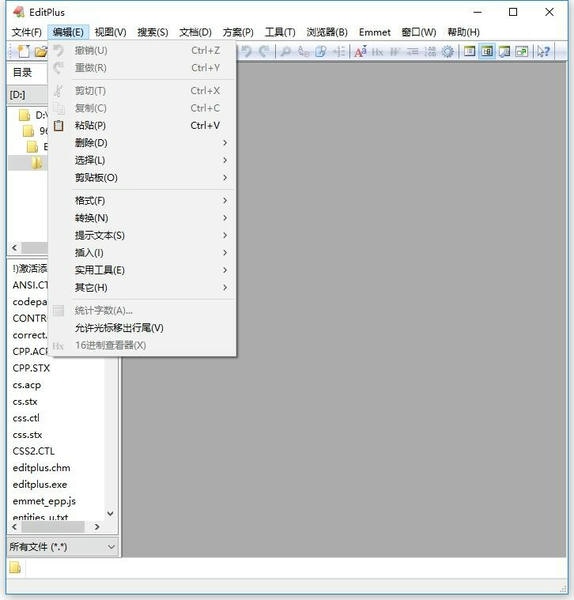Viewport: 574px width, 600px height.
Task: Select cs.stx in the file list
Action: click(x=25, y=401)
